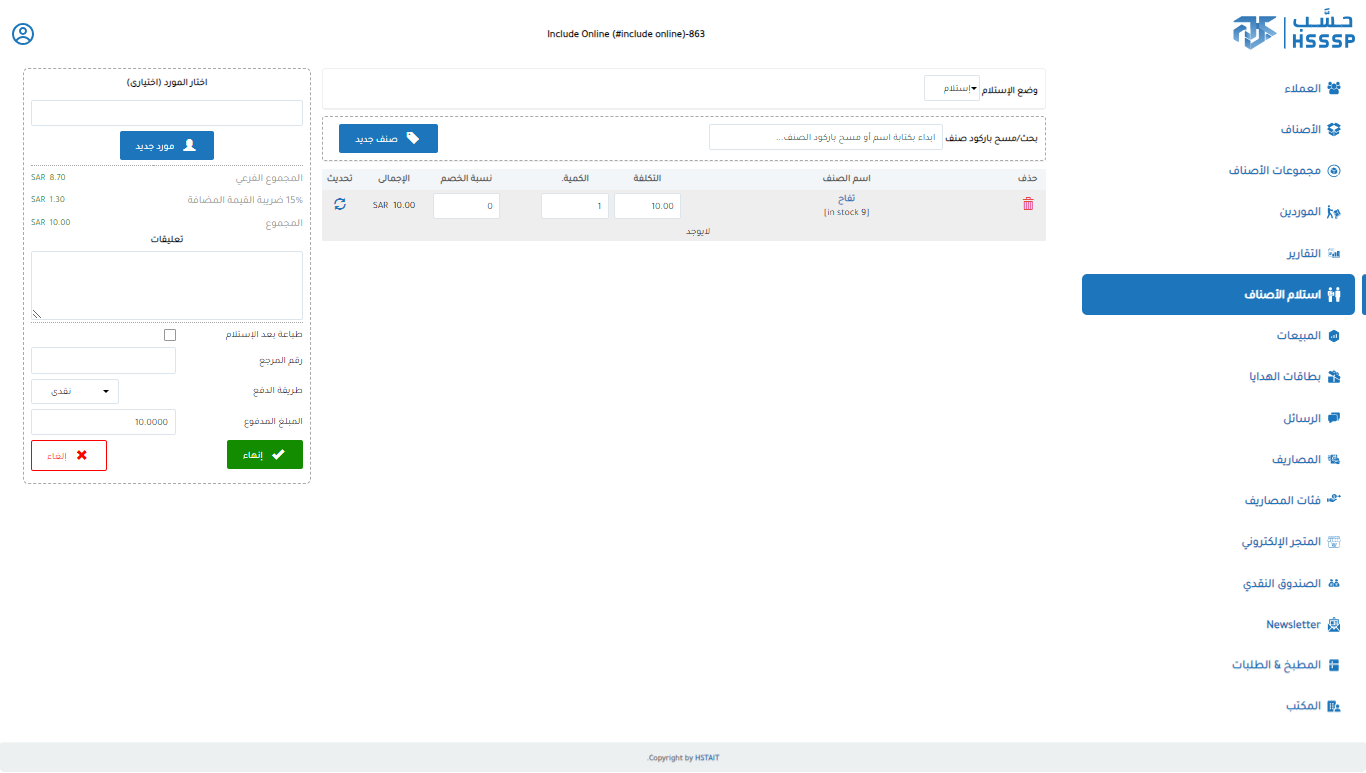Open the receiving mode dropdown
Image resolution: width=1366 pixels, height=773 pixels.
[952, 89]
